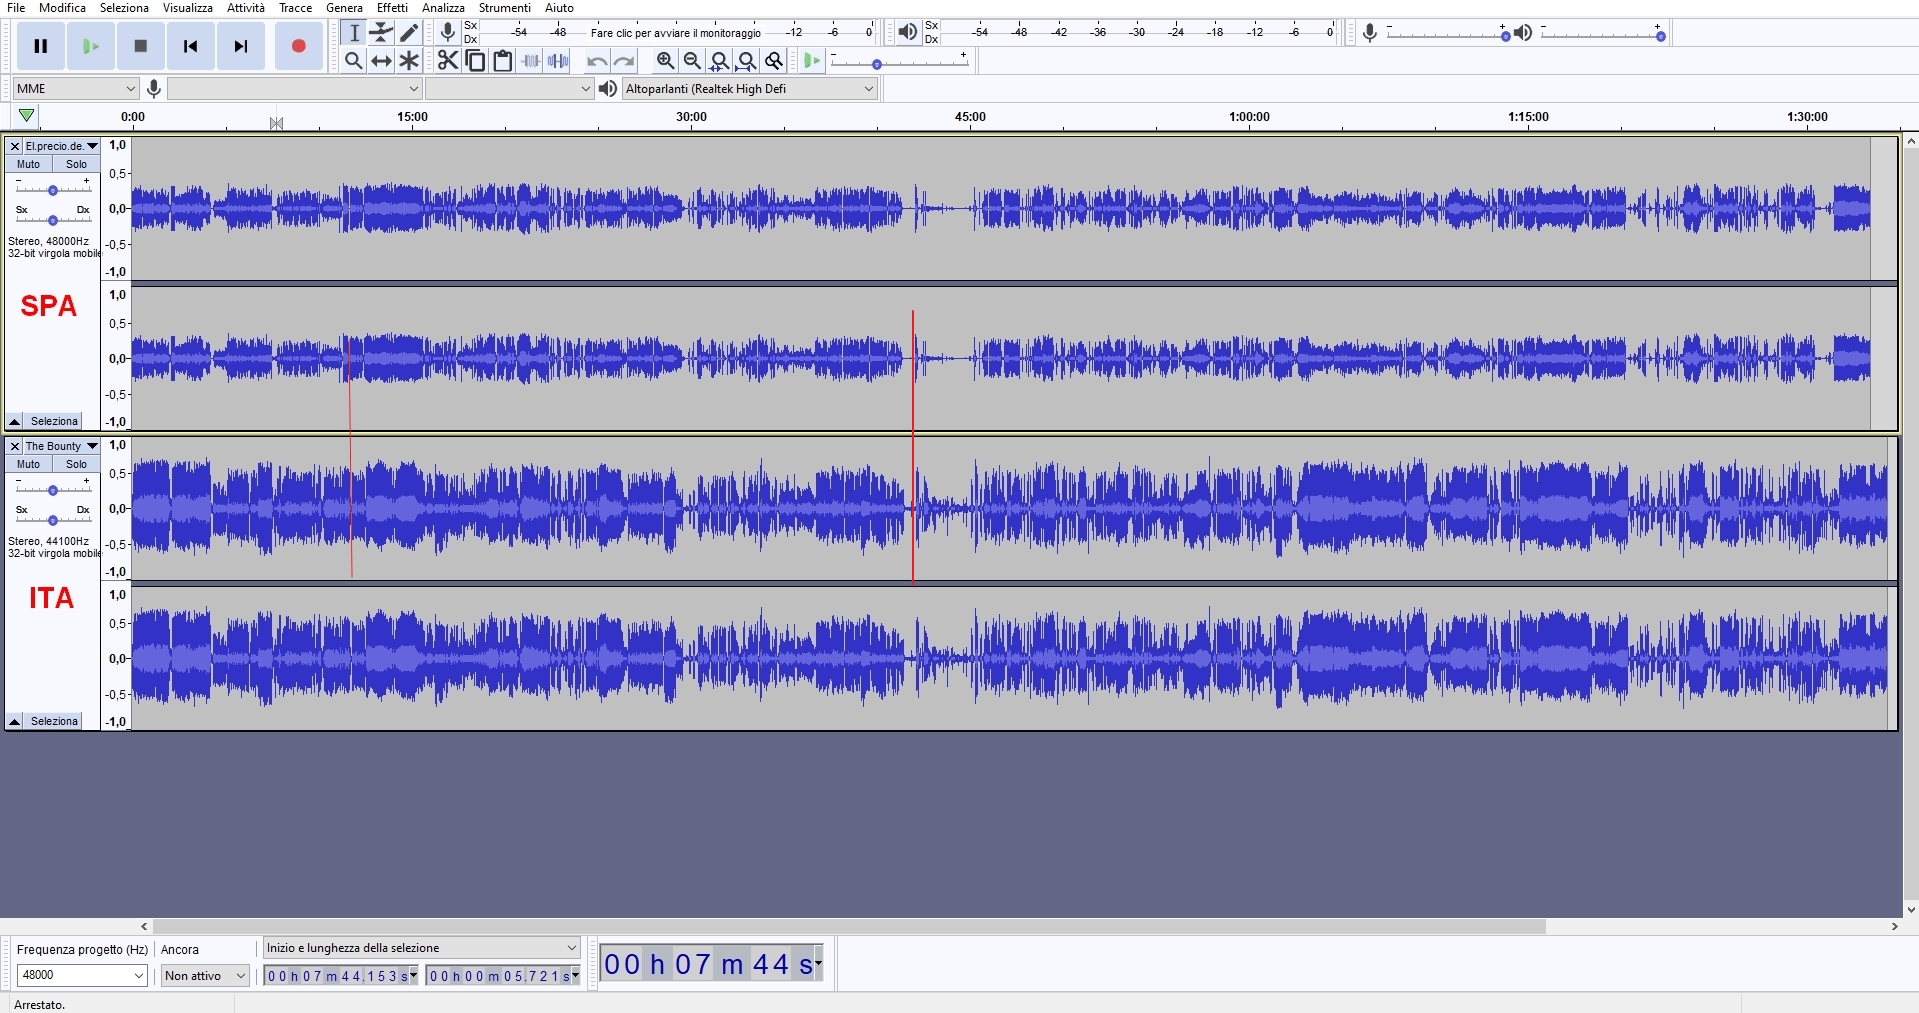Image resolution: width=1919 pixels, height=1013 pixels.
Task: Click the playback volume slider
Action: point(1603,35)
